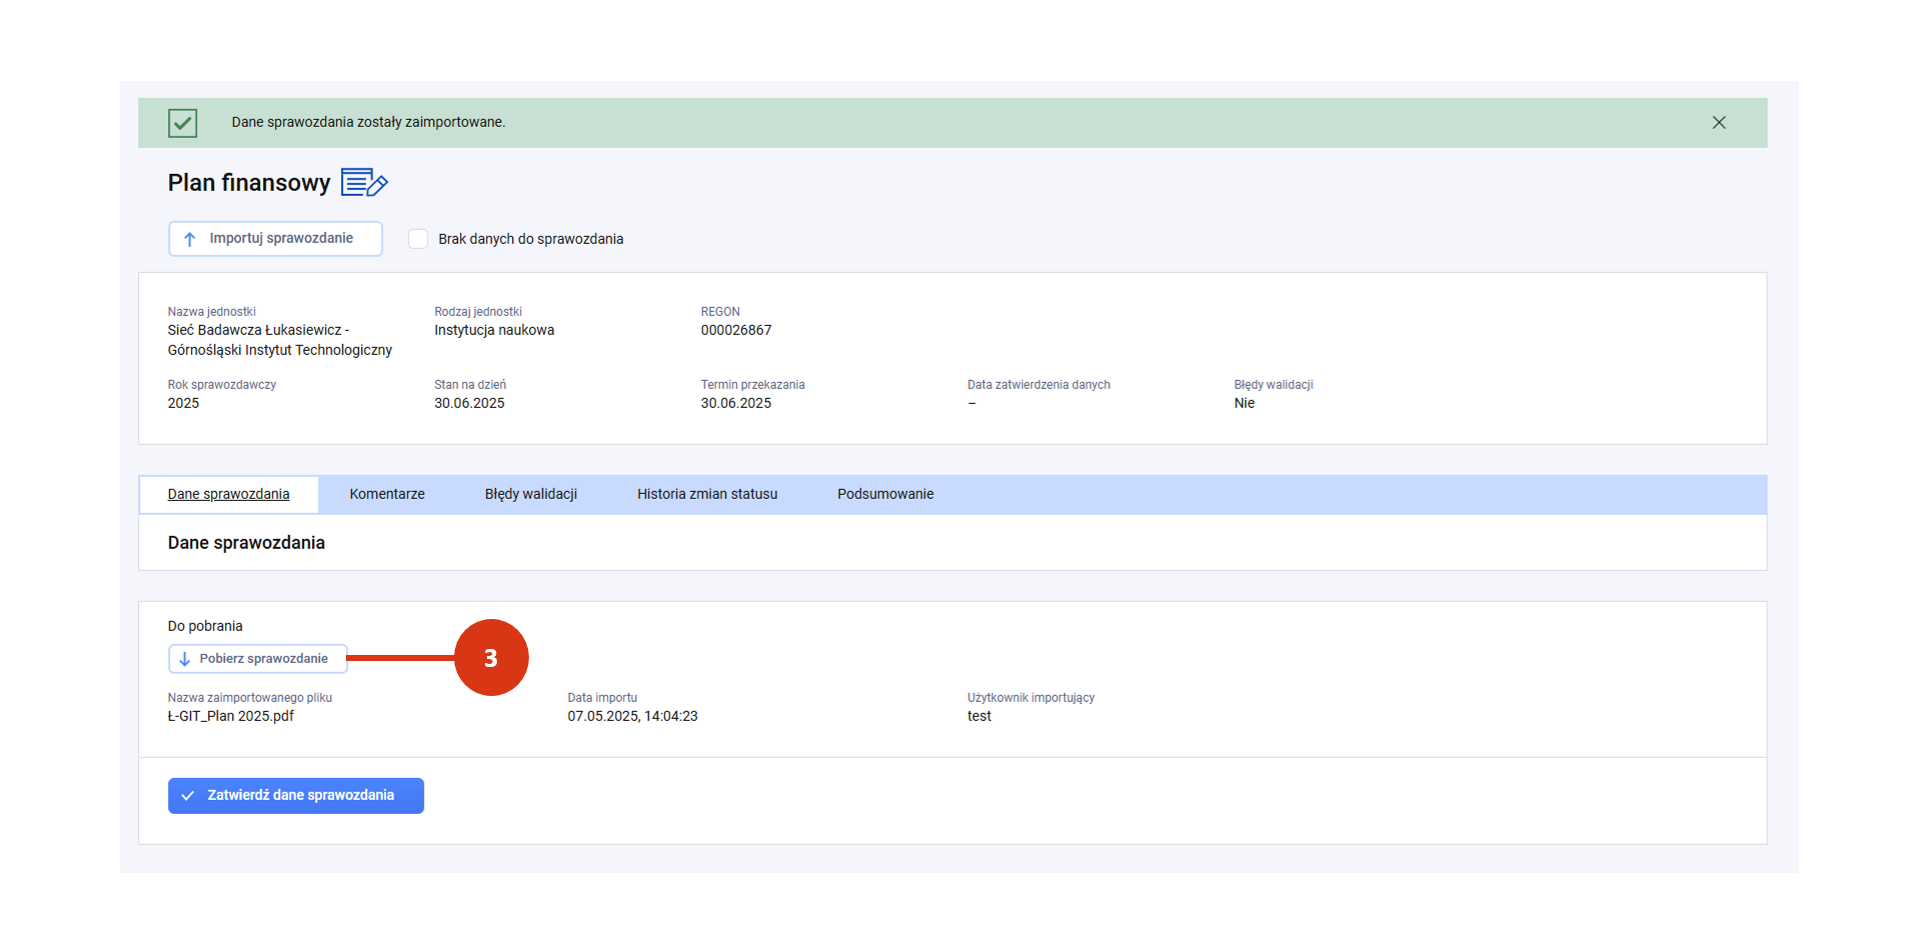Click the Brak danych do sprawozdania label

[531, 239]
